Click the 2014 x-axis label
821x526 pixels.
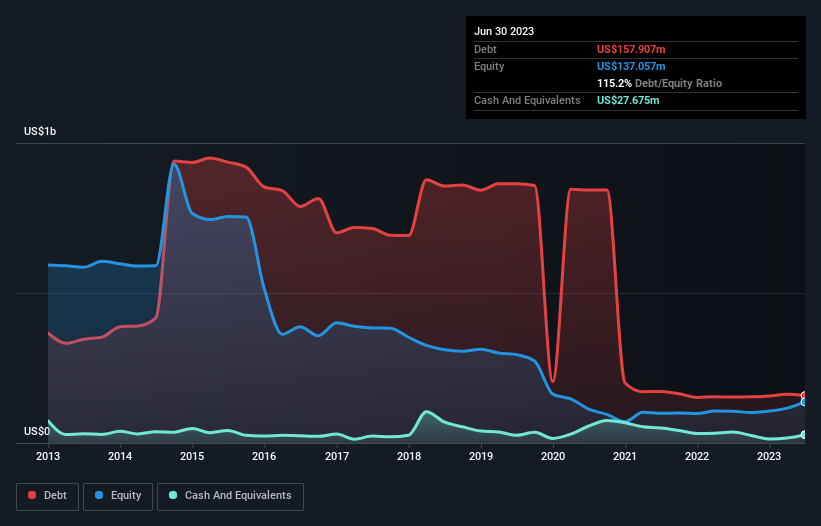tap(120, 456)
